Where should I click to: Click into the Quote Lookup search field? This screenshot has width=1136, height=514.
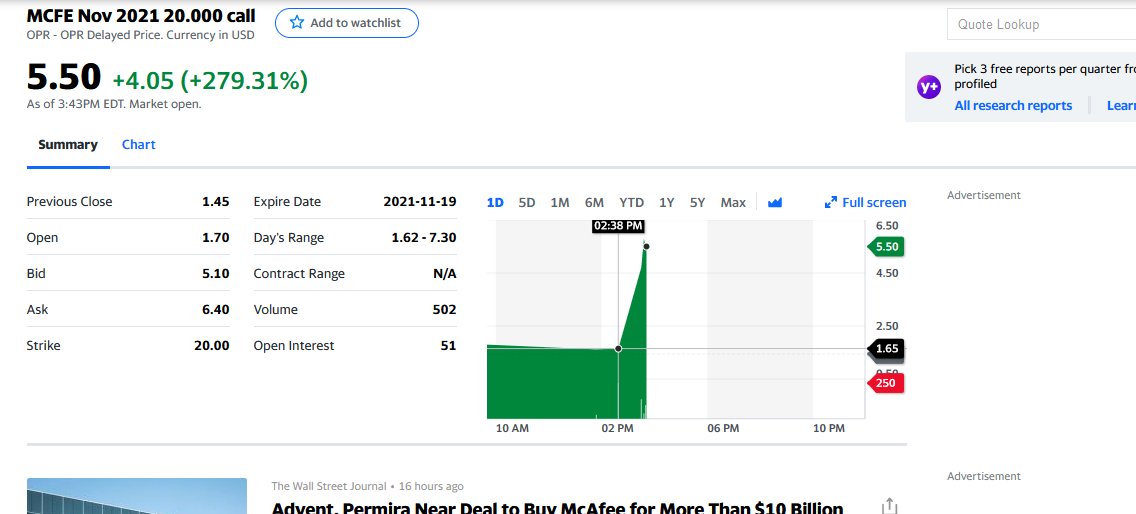point(1041,24)
